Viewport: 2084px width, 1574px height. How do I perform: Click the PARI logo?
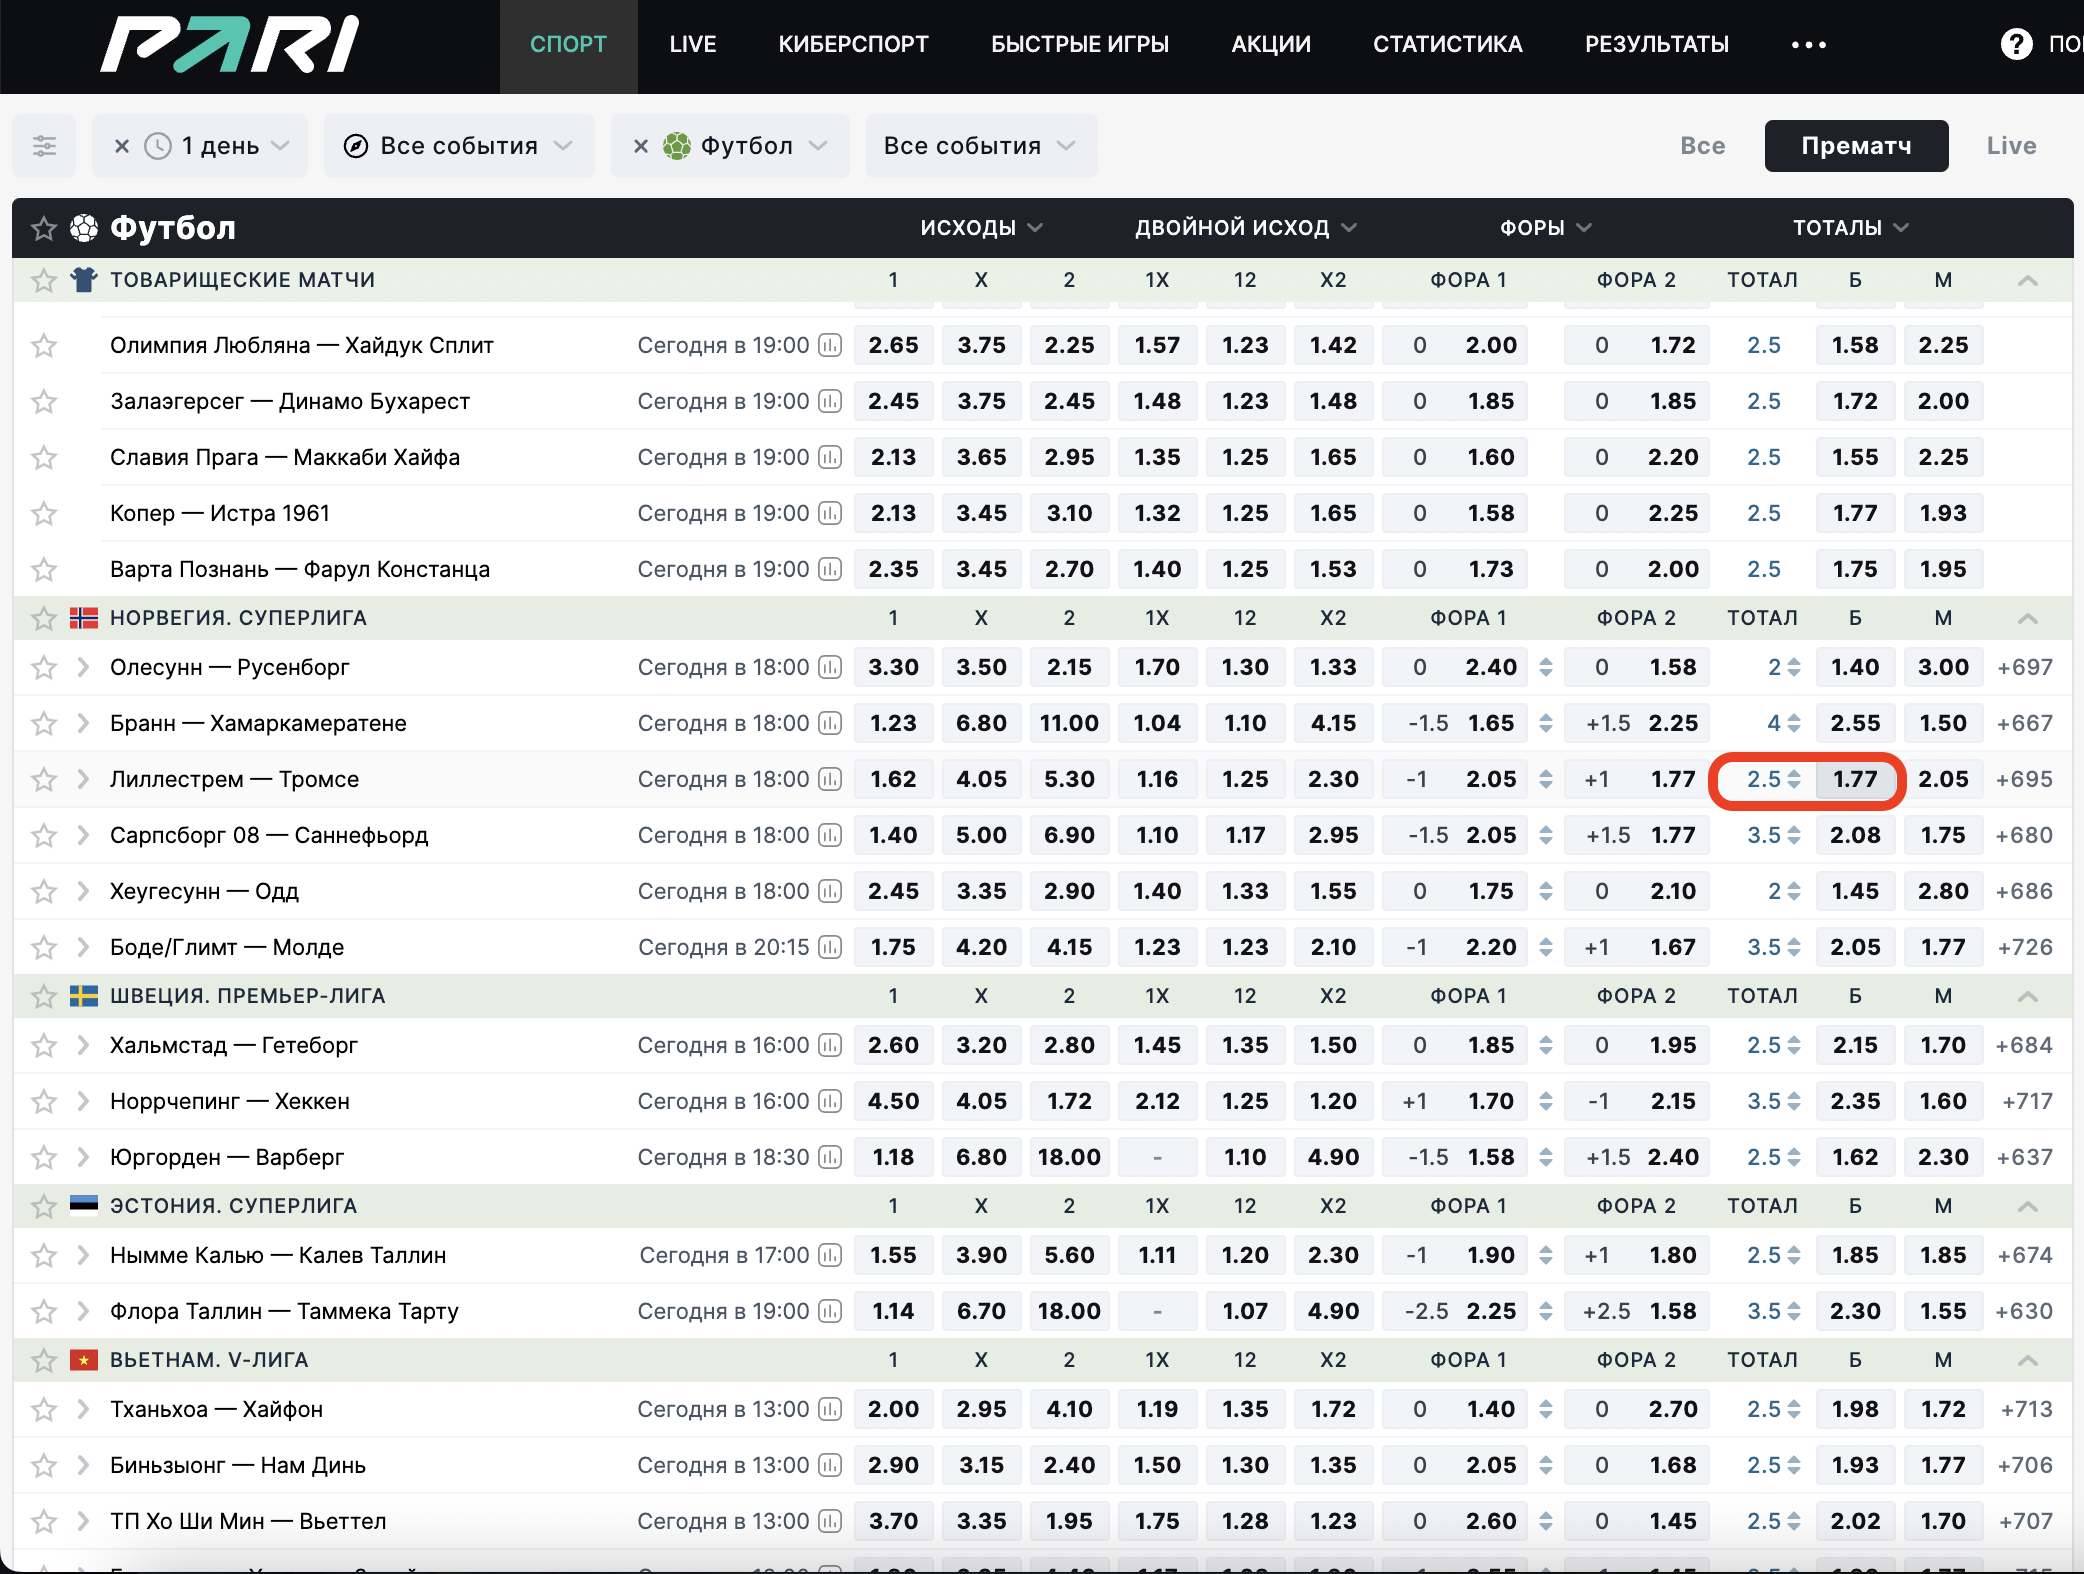click(x=229, y=44)
